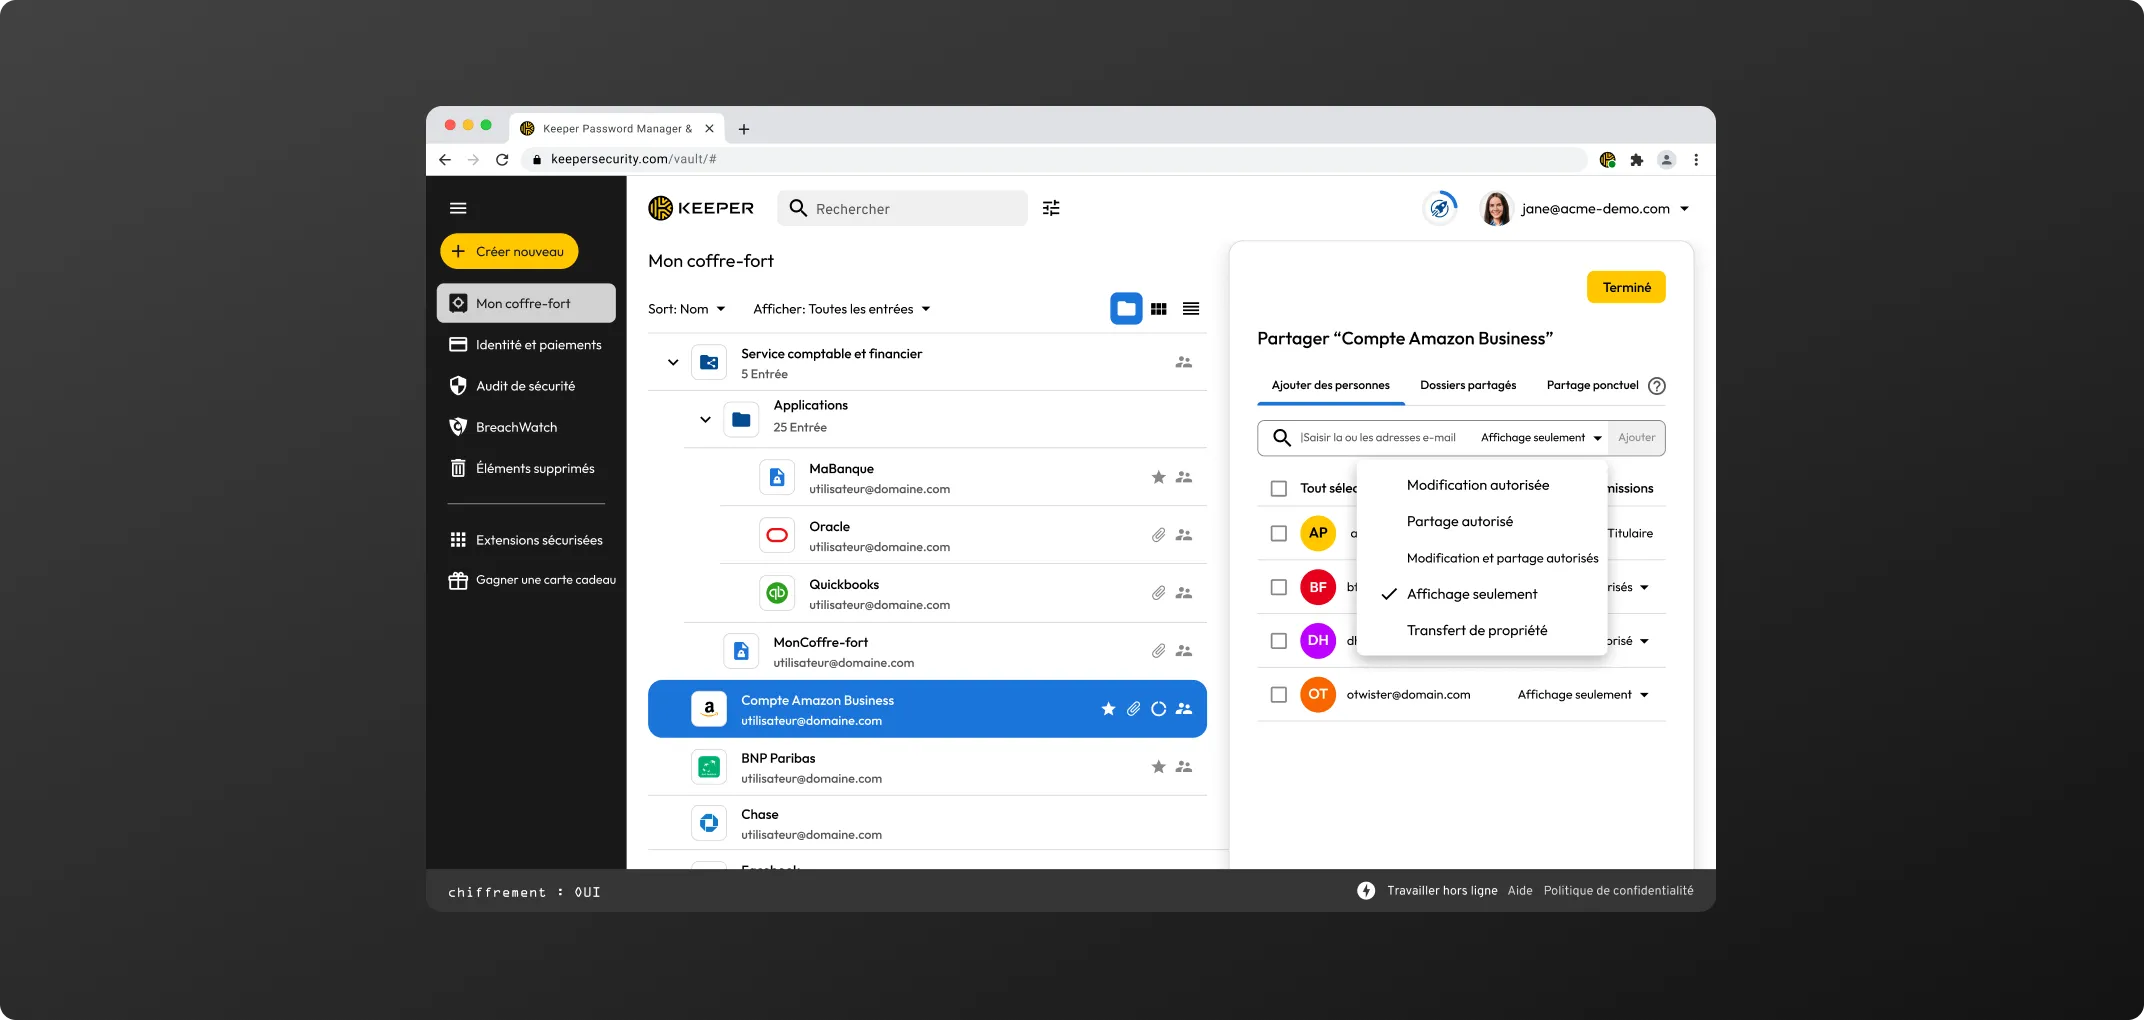
Task: Click the Rechercher search field
Action: pyautogui.click(x=903, y=208)
